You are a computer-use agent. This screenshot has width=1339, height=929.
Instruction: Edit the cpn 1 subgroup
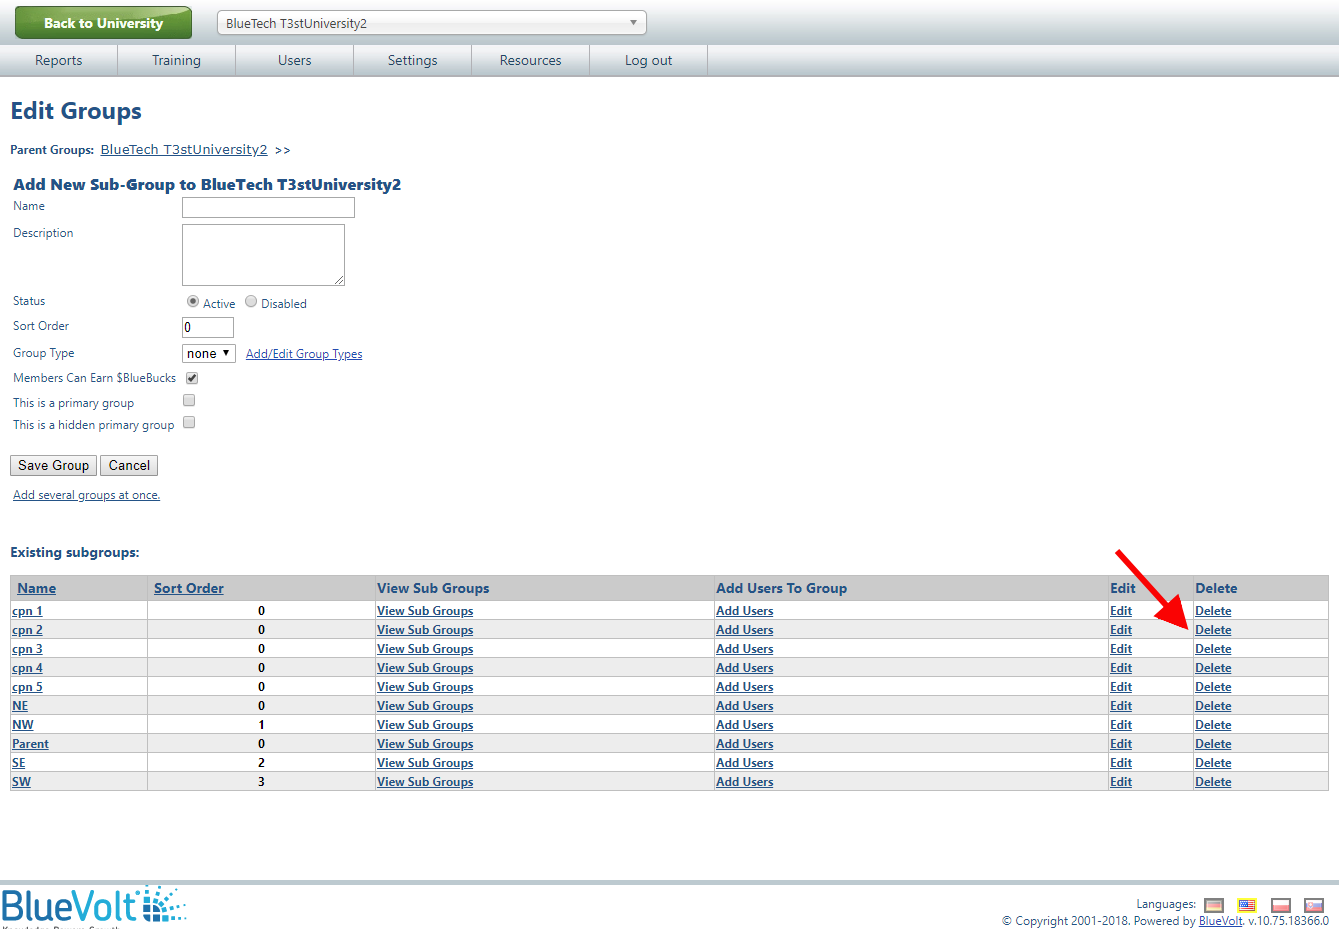click(1121, 611)
